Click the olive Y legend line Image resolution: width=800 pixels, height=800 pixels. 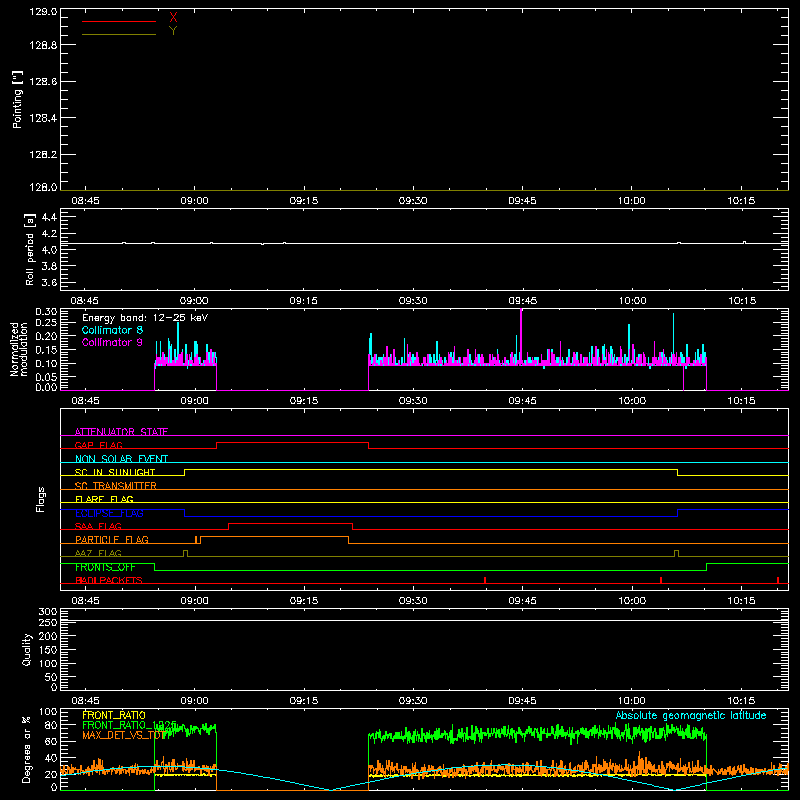click(x=119, y=35)
